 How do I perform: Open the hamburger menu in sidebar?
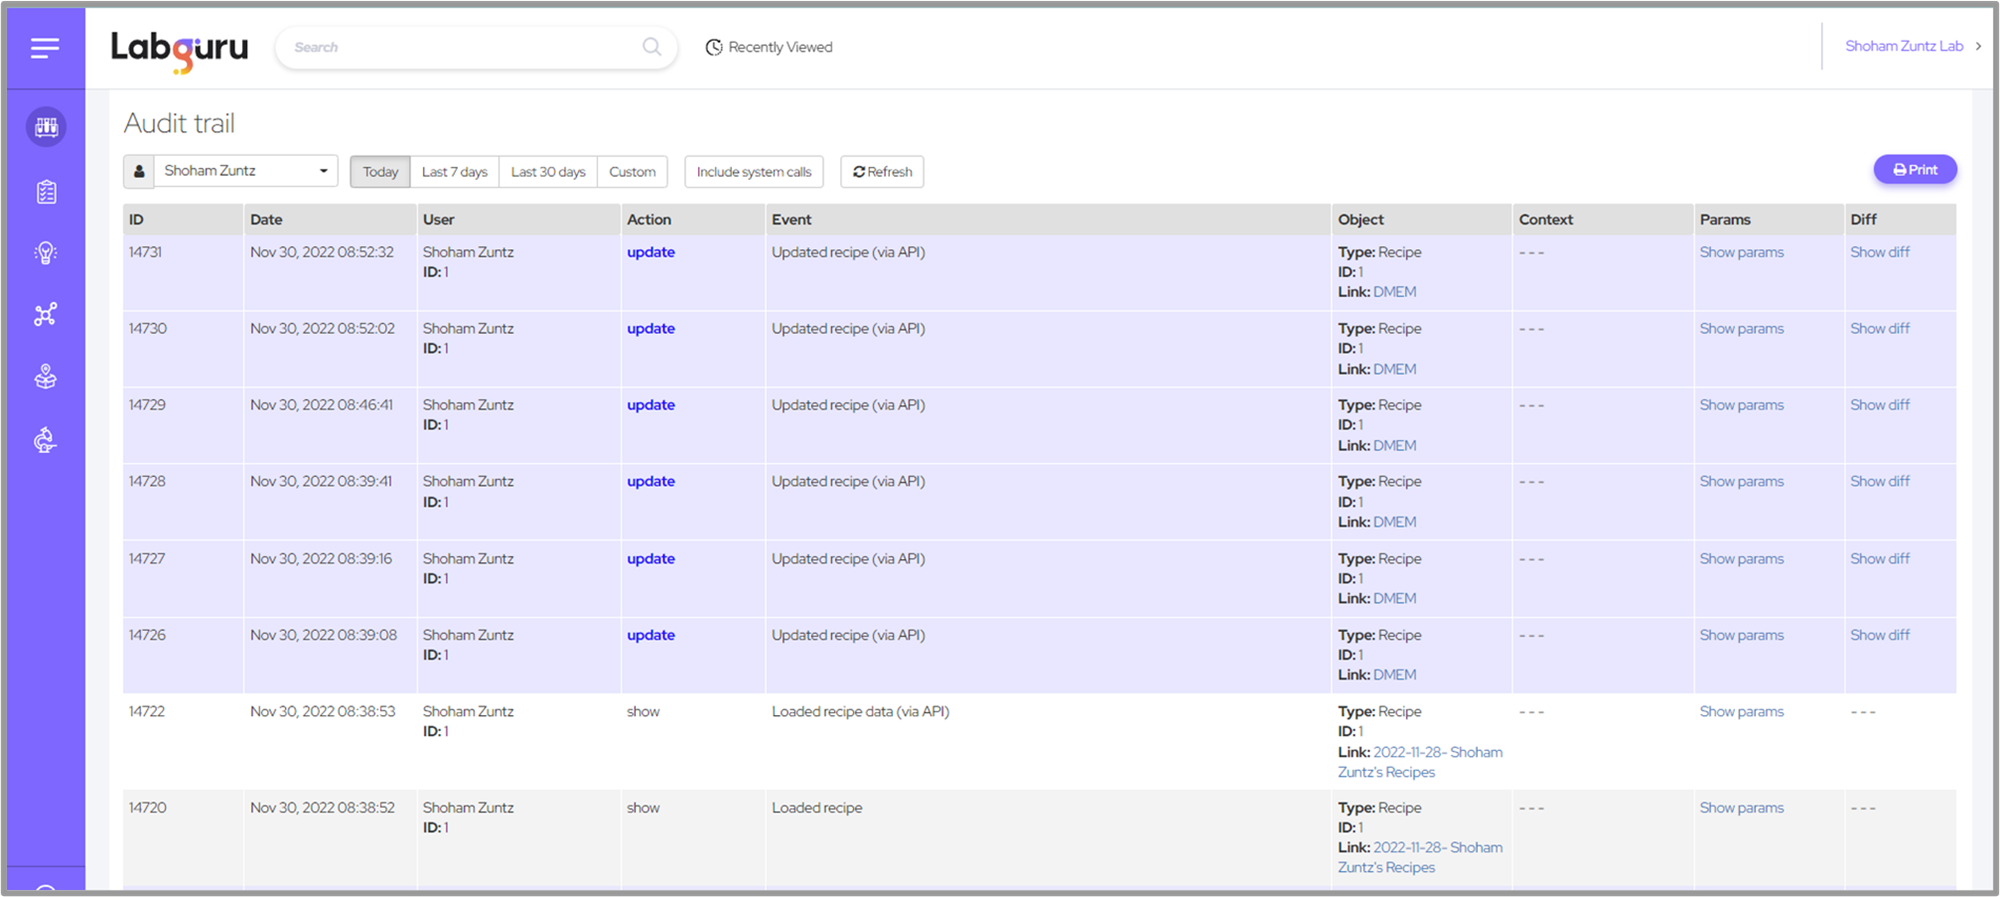(45, 47)
